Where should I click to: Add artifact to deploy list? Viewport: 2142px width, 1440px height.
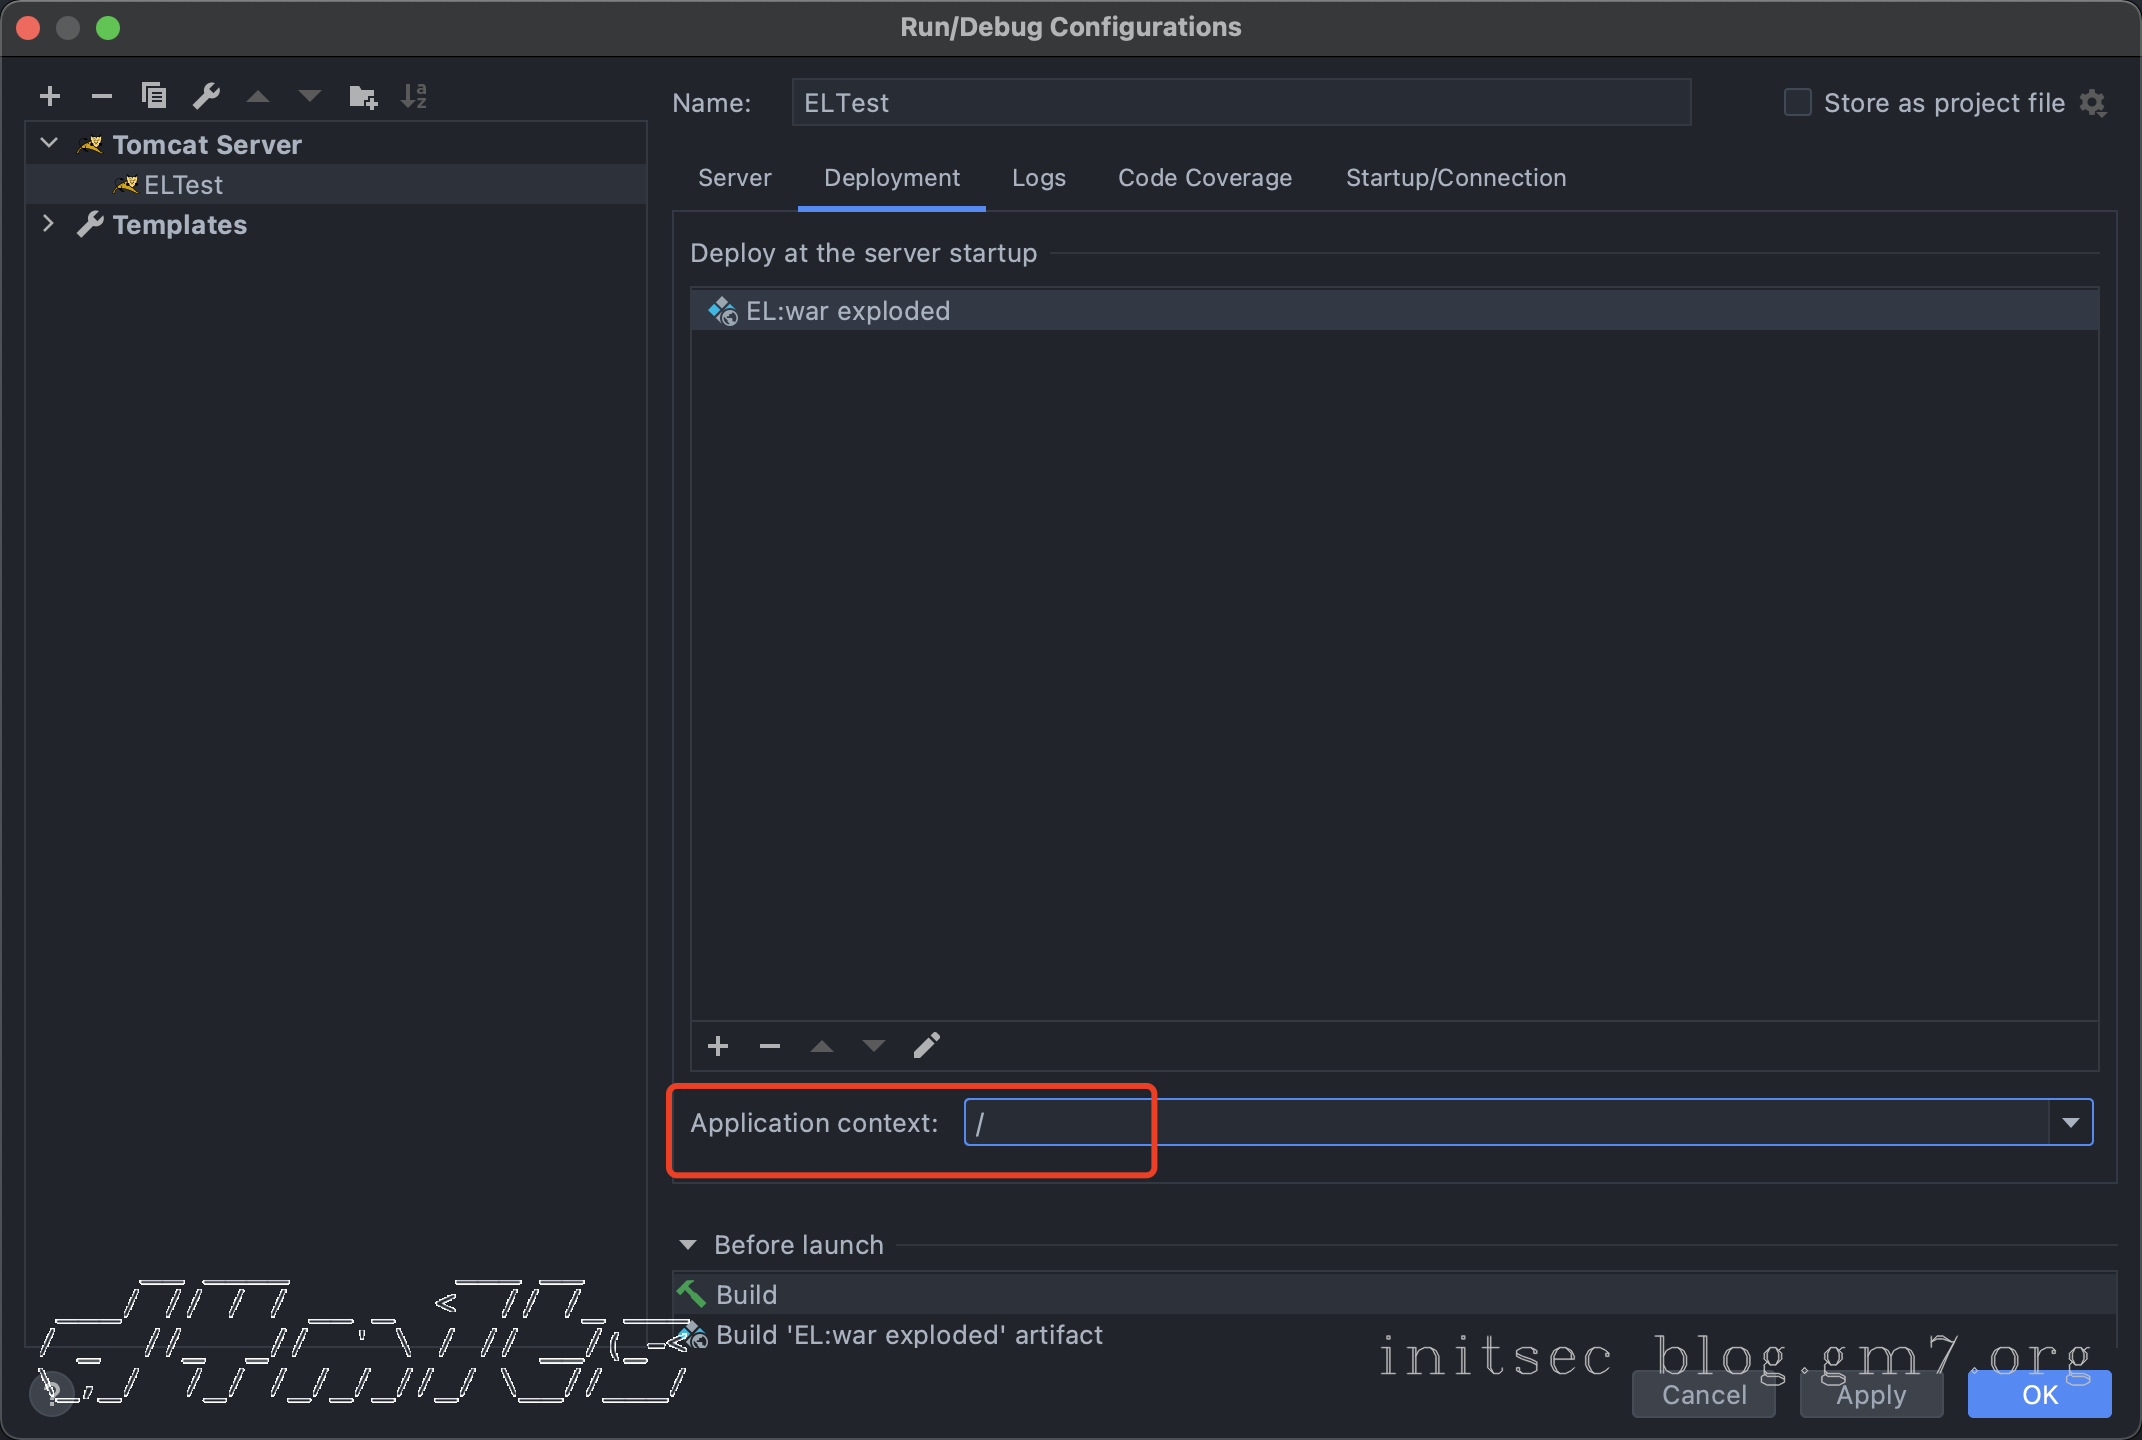point(718,1046)
